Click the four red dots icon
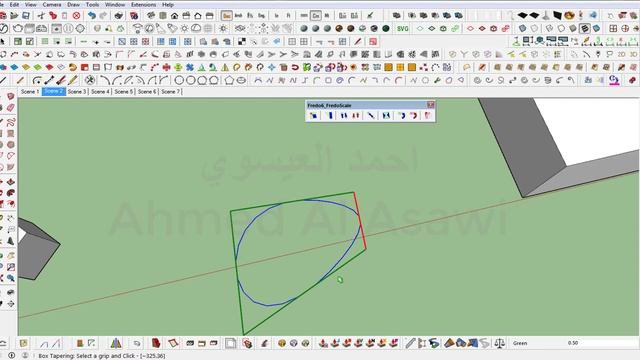The width and height of the screenshot is (640, 360). (x=424, y=67)
